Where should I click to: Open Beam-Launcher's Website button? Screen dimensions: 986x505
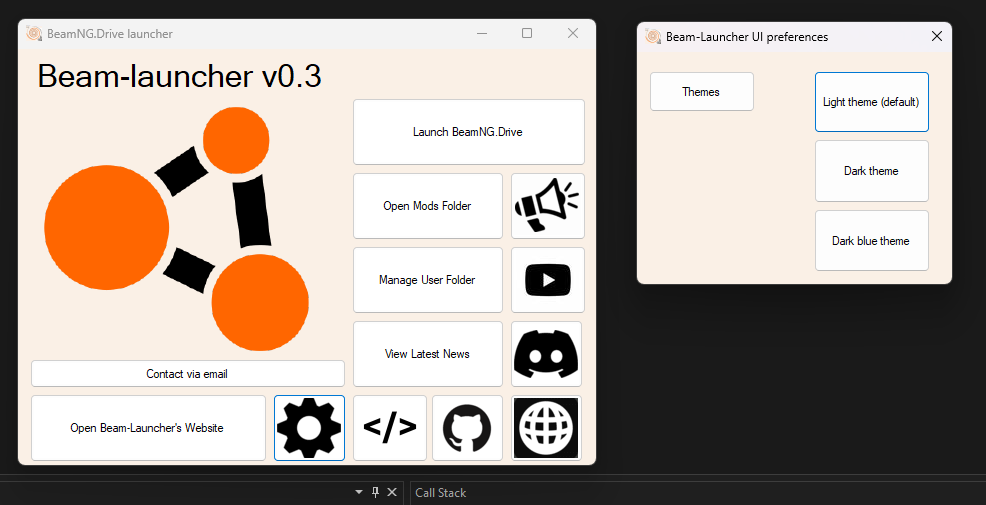point(148,428)
